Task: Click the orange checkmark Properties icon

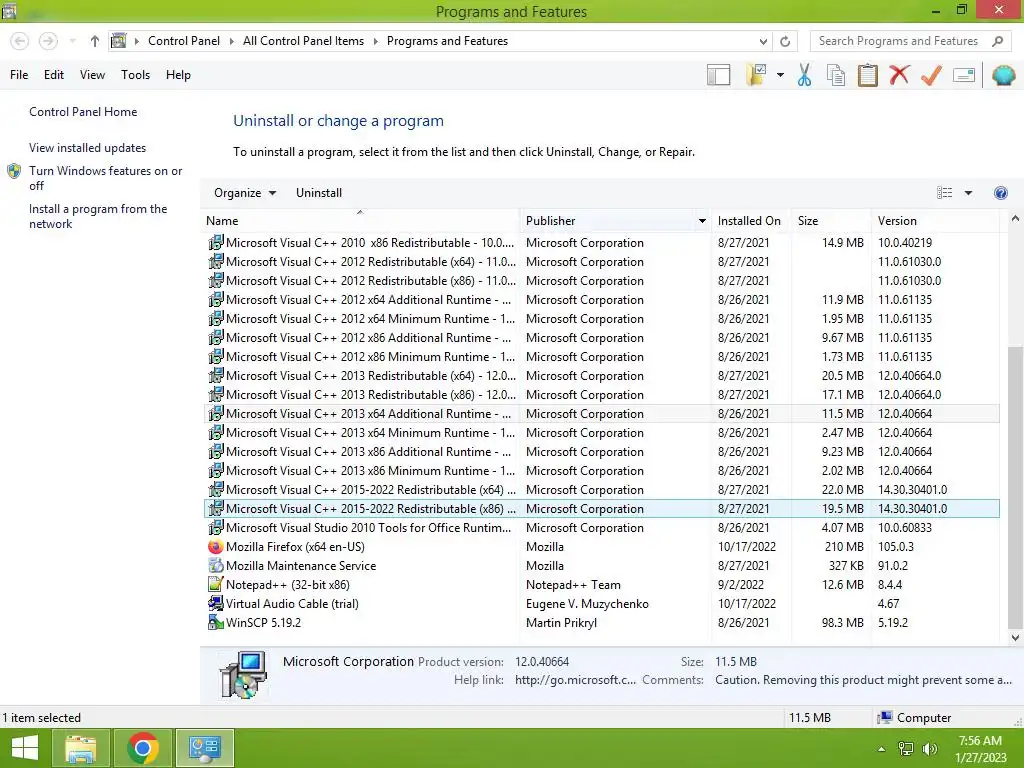Action: 931,75
